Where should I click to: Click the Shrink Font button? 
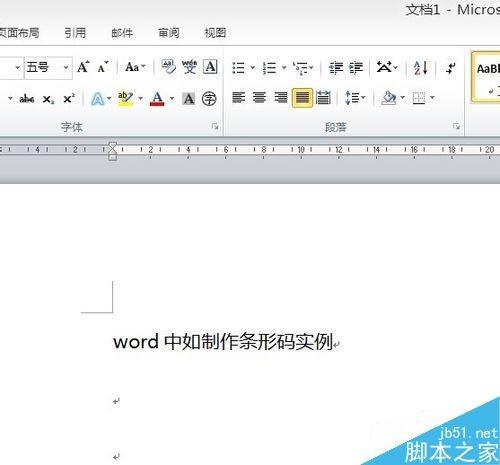[x=103, y=67]
